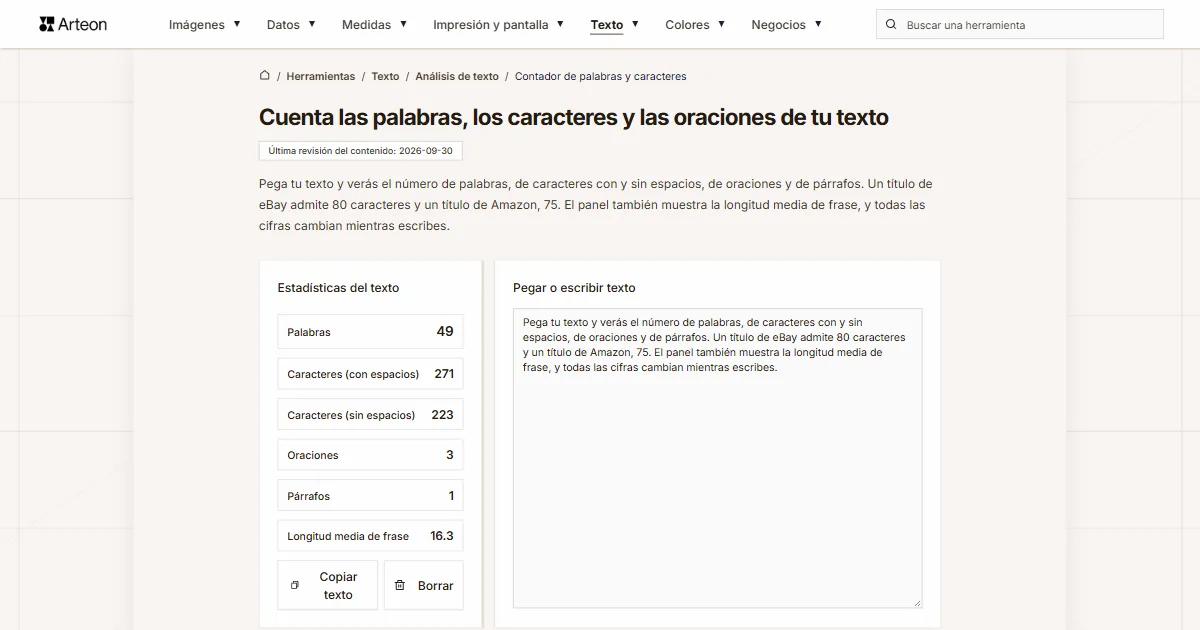Go to Análisis de texto breadcrumb
The height and width of the screenshot is (630, 1200).
[457, 76]
